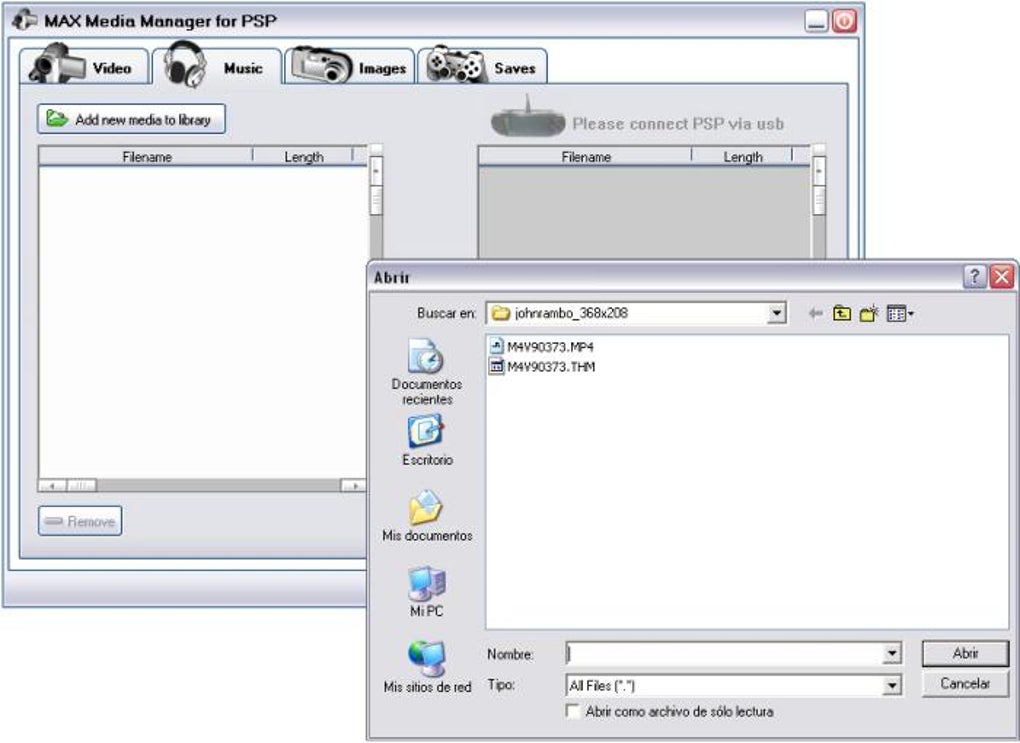This screenshot has height=743, width=1020.
Task: Click PSP list vertical scrollbar
Action: tap(819, 202)
